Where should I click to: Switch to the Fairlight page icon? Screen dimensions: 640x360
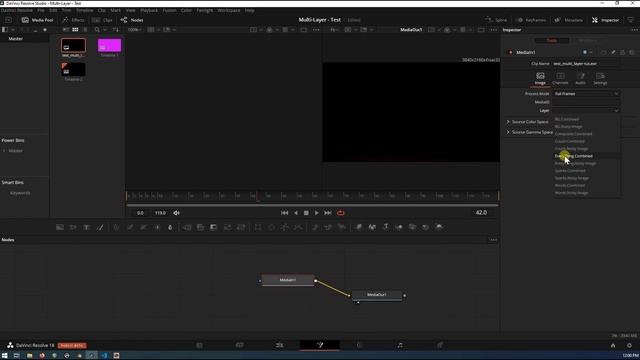(400, 345)
